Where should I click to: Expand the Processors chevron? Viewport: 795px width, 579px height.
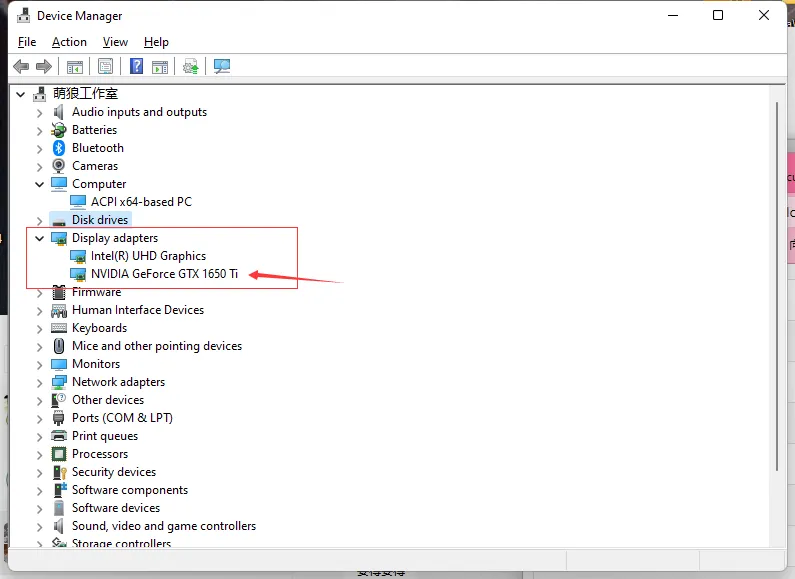coord(40,455)
